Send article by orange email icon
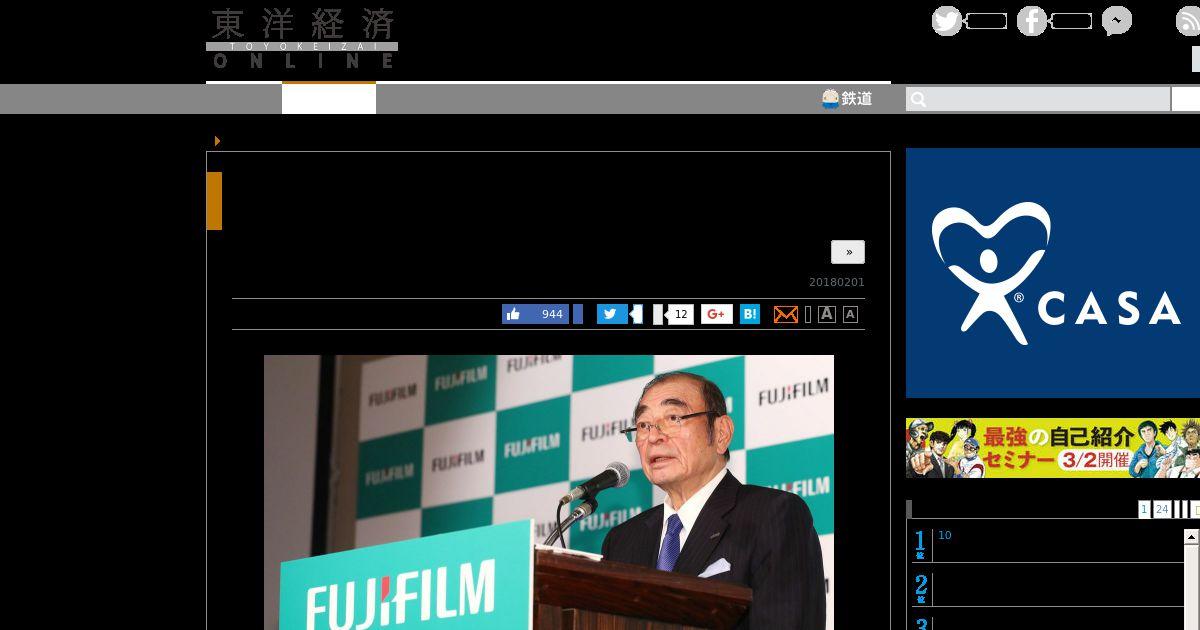 (x=786, y=314)
